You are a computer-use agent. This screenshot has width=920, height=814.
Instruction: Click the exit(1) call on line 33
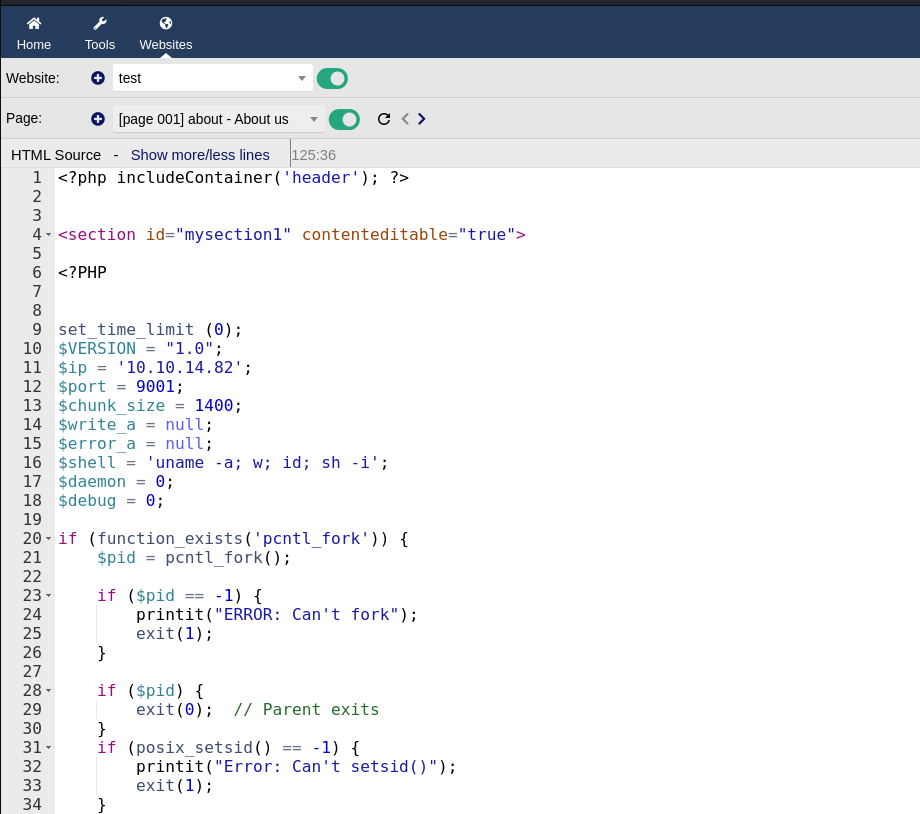pyautogui.click(x=174, y=785)
